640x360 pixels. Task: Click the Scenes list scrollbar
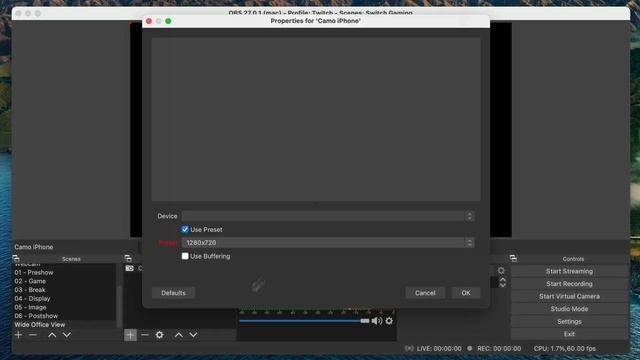(x=119, y=306)
